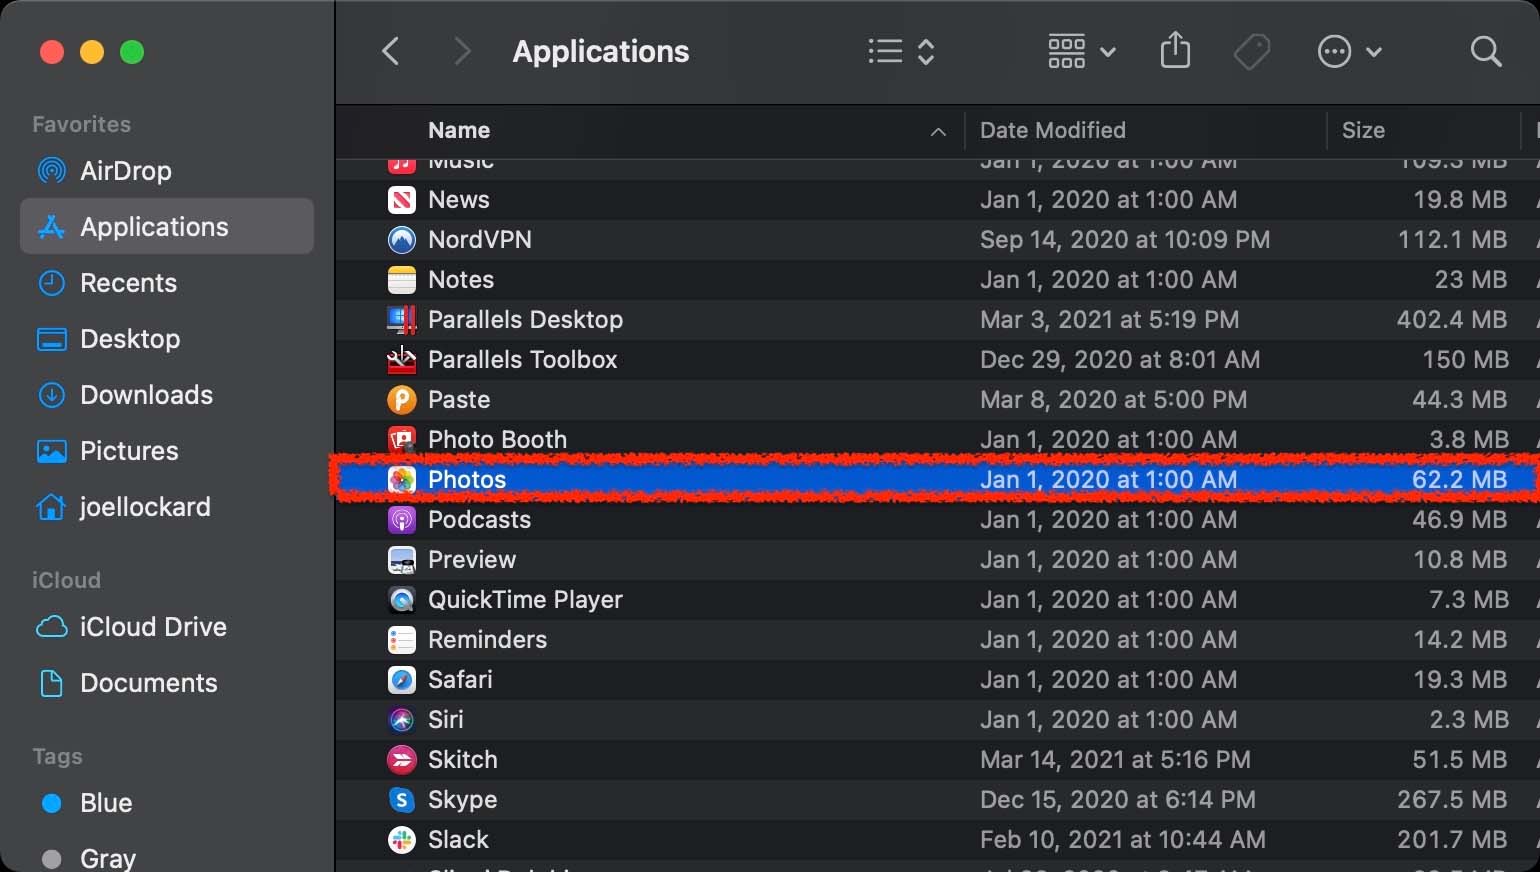Click the 62.2 MB size value
Screen dimensions: 1540x872
click(x=1460, y=480)
